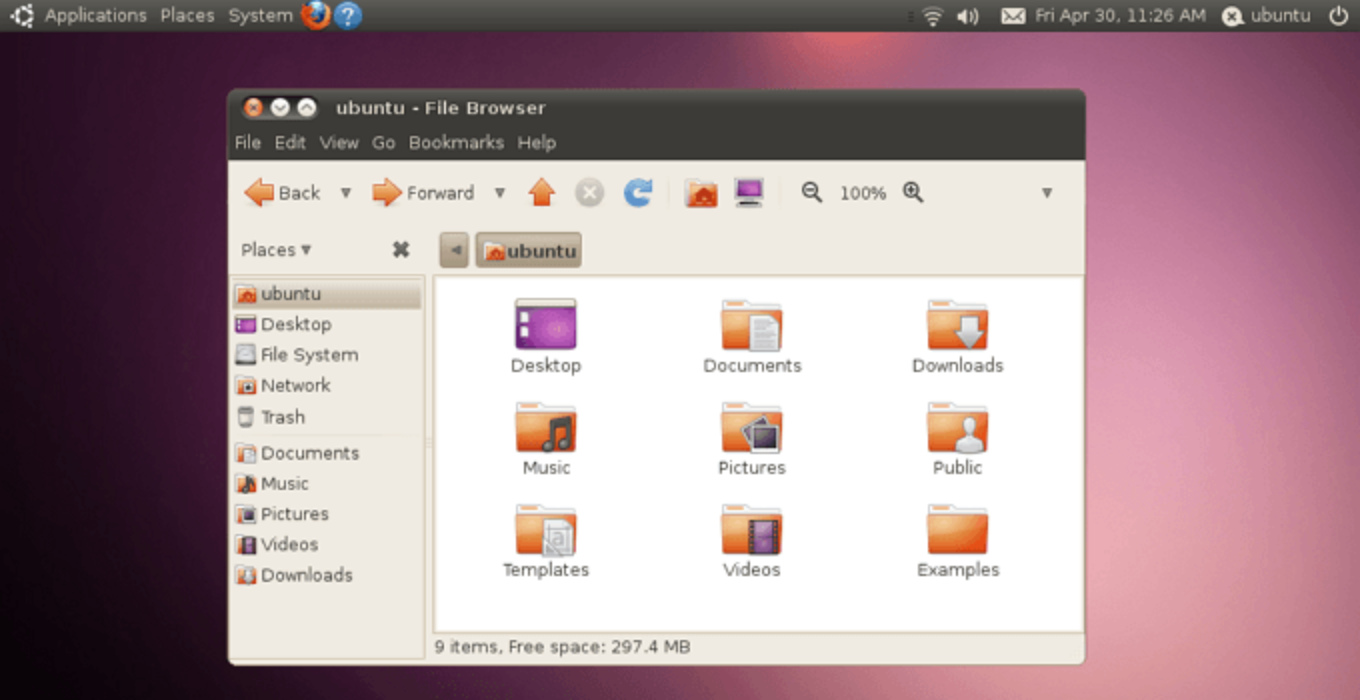The height and width of the screenshot is (700, 1360).
Task: Zoom out with the minus magnifier
Action: 812,192
